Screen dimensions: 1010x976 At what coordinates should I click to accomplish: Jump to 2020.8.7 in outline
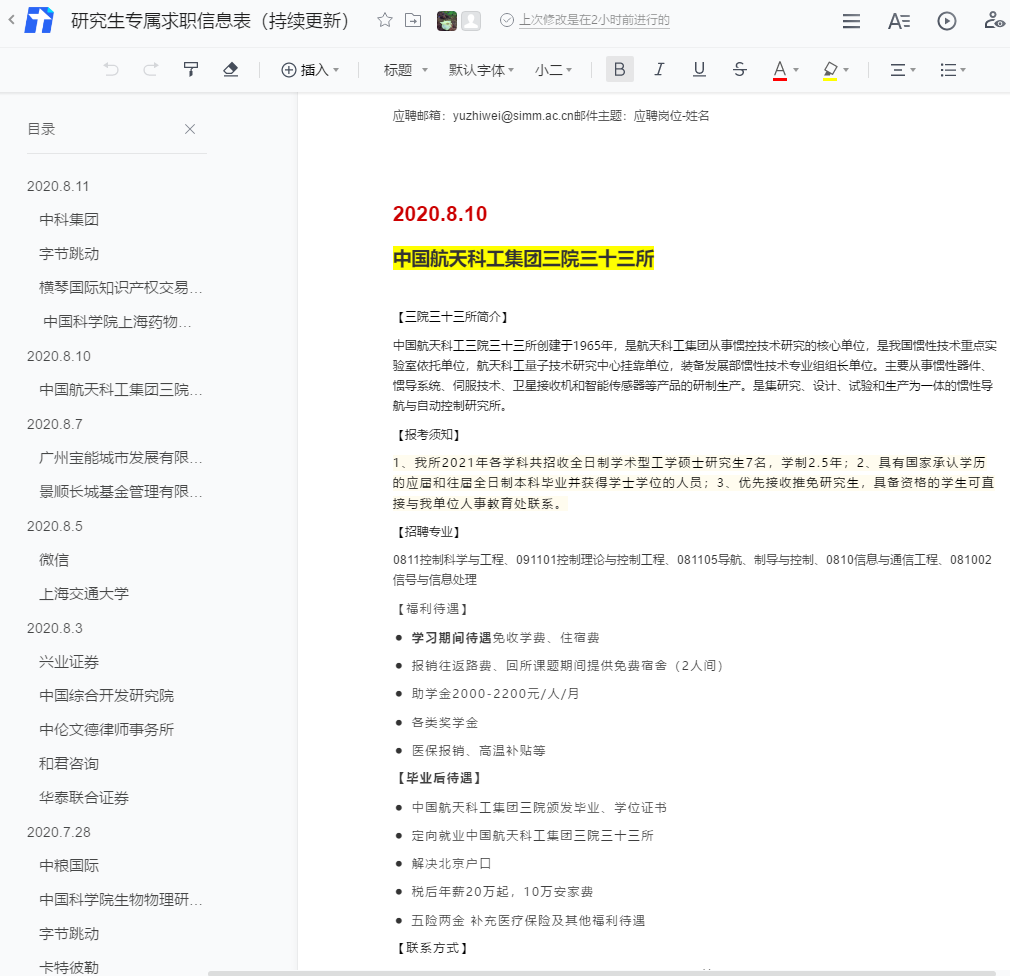[x=55, y=425]
